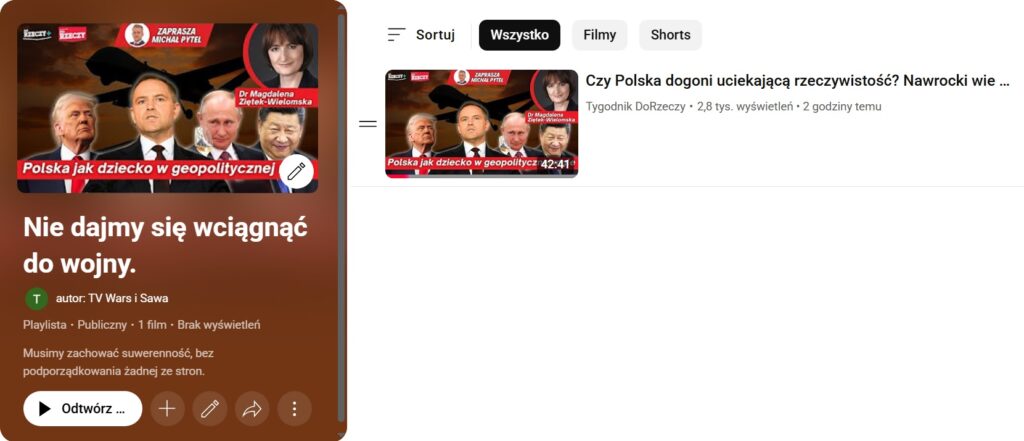Add videos with the plus icon
The width and height of the screenshot is (1024, 441).
tap(167, 408)
